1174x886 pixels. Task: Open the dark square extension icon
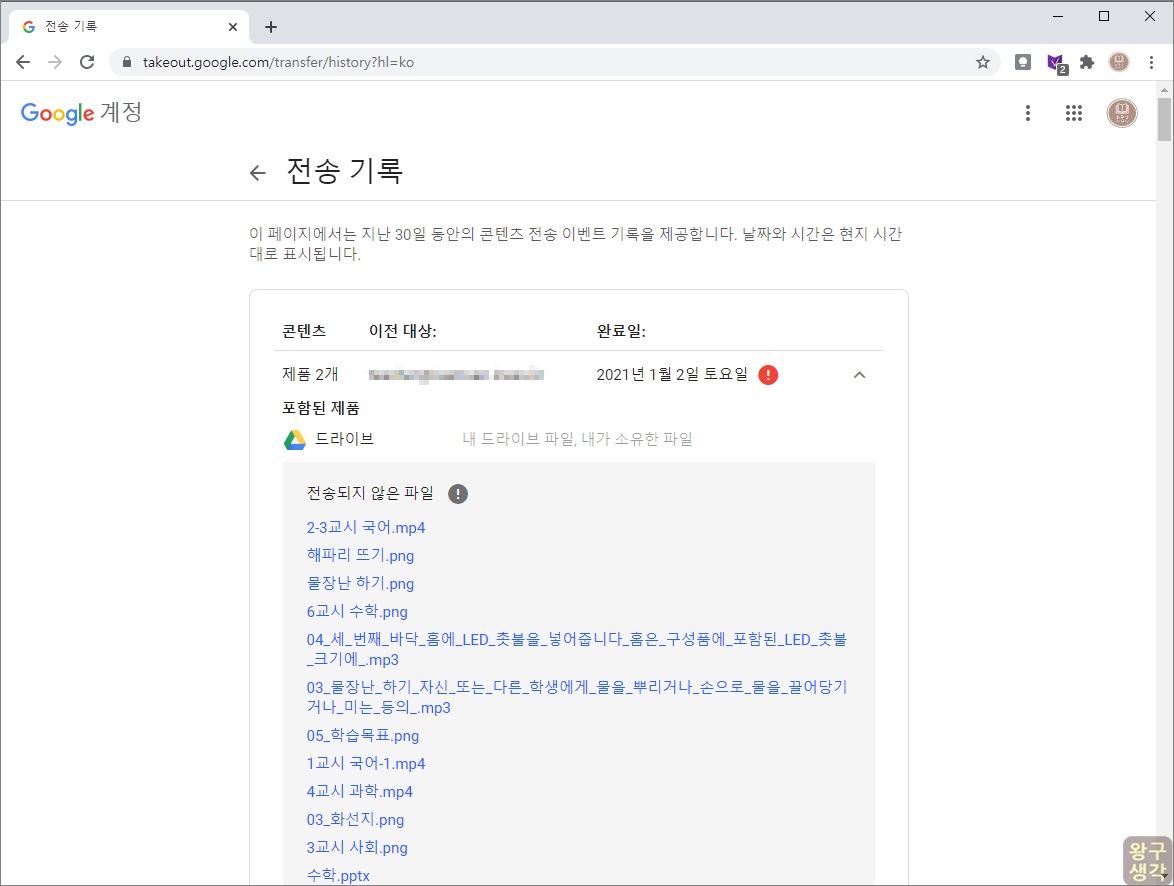1023,62
